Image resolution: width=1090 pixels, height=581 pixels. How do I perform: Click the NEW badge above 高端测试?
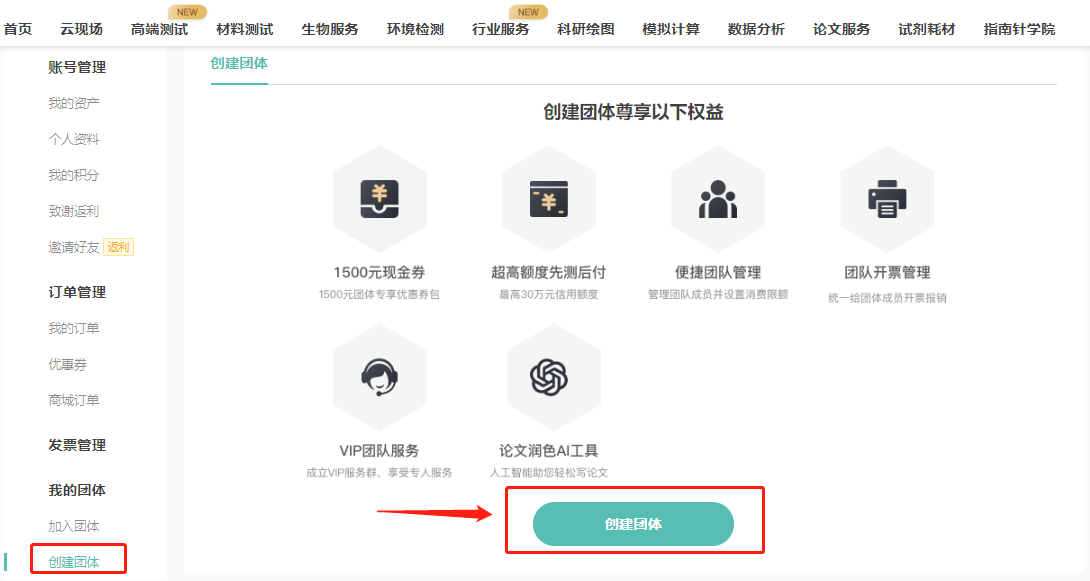tap(186, 12)
